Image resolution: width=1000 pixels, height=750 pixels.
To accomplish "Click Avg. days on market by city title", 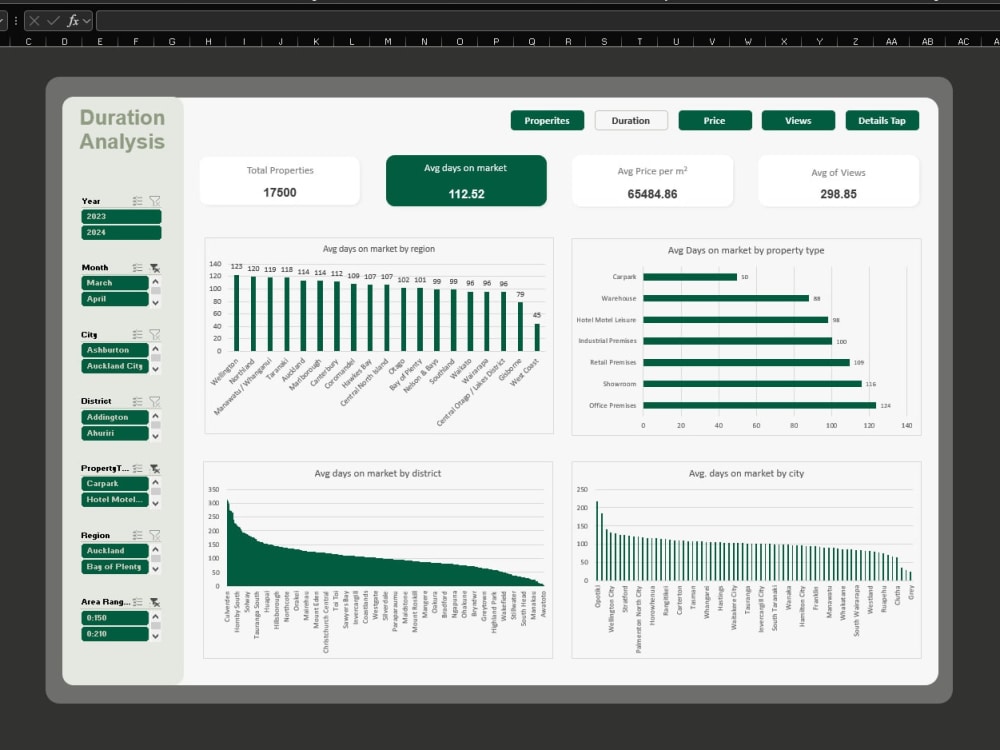I will 746,473.
